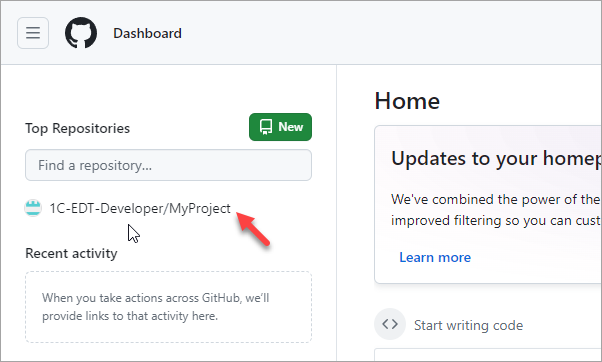Viewport: 602px width, 362px height.
Task: Focus the Find a repository field
Action: pyautogui.click(x=169, y=165)
